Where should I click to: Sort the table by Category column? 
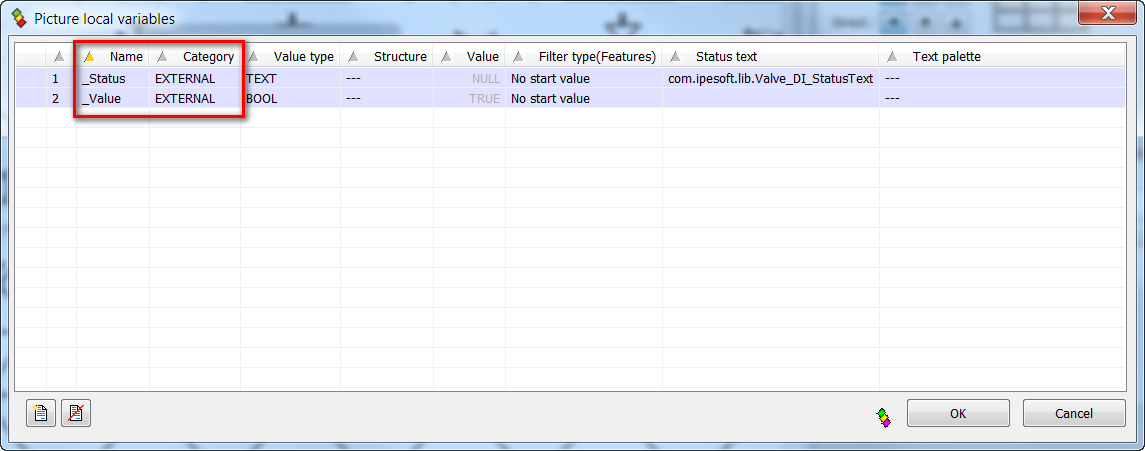point(207,57)
